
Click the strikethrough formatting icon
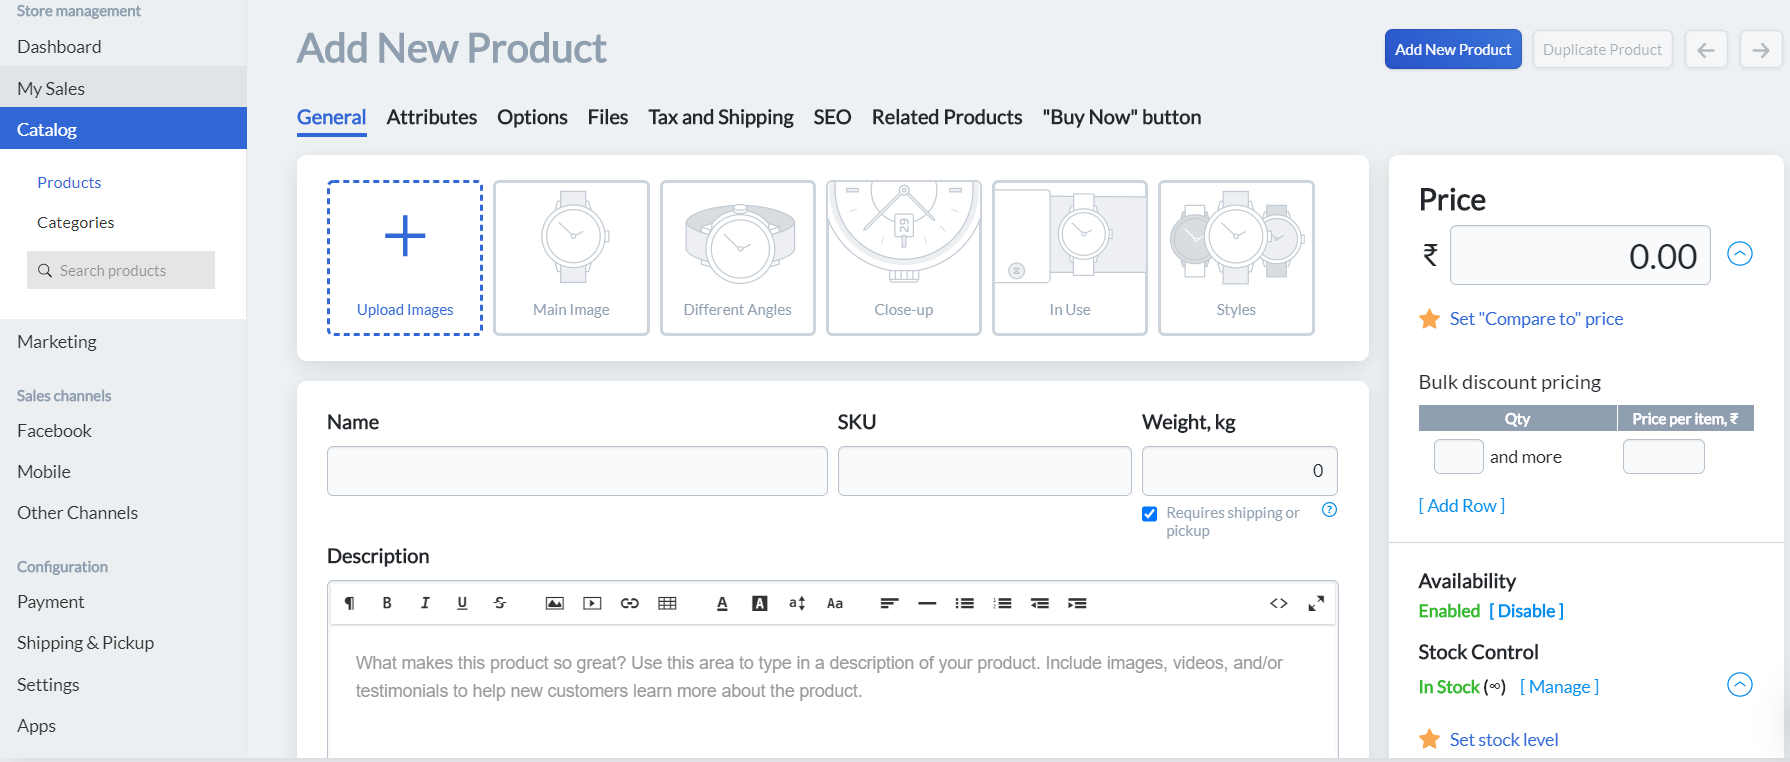[x=500, y=603]
